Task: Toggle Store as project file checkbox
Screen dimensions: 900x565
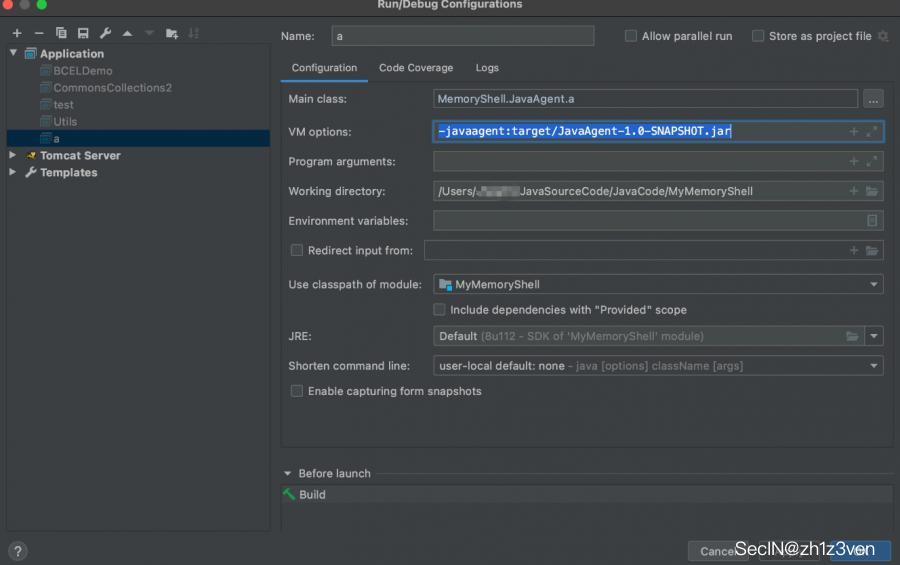Action: [x=758, y=36]
